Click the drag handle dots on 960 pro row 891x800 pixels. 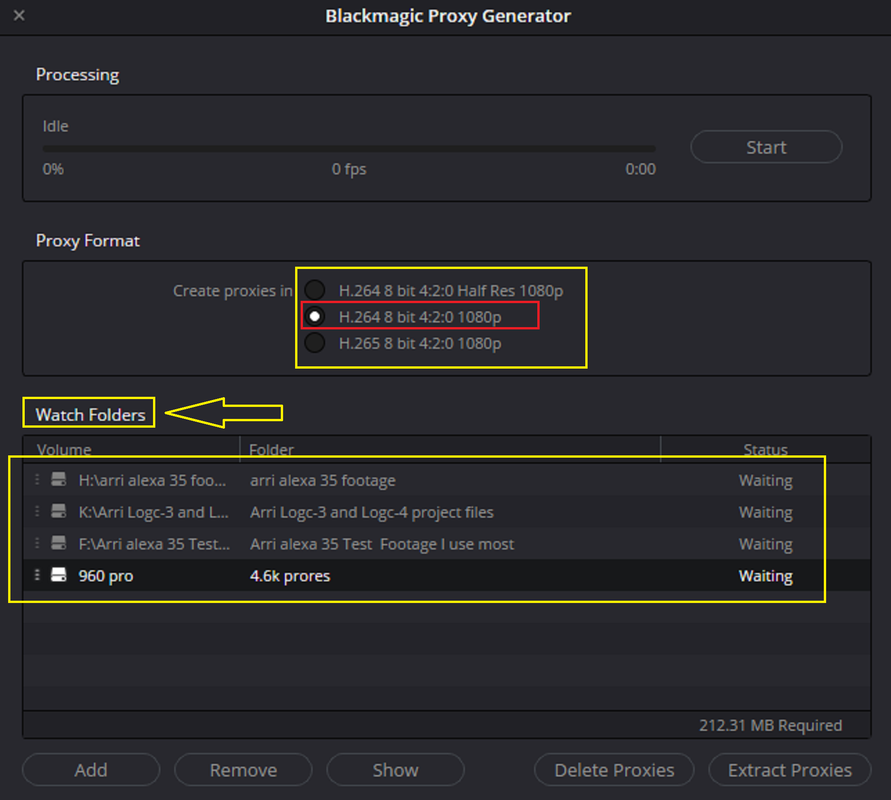tap(37, 575)
